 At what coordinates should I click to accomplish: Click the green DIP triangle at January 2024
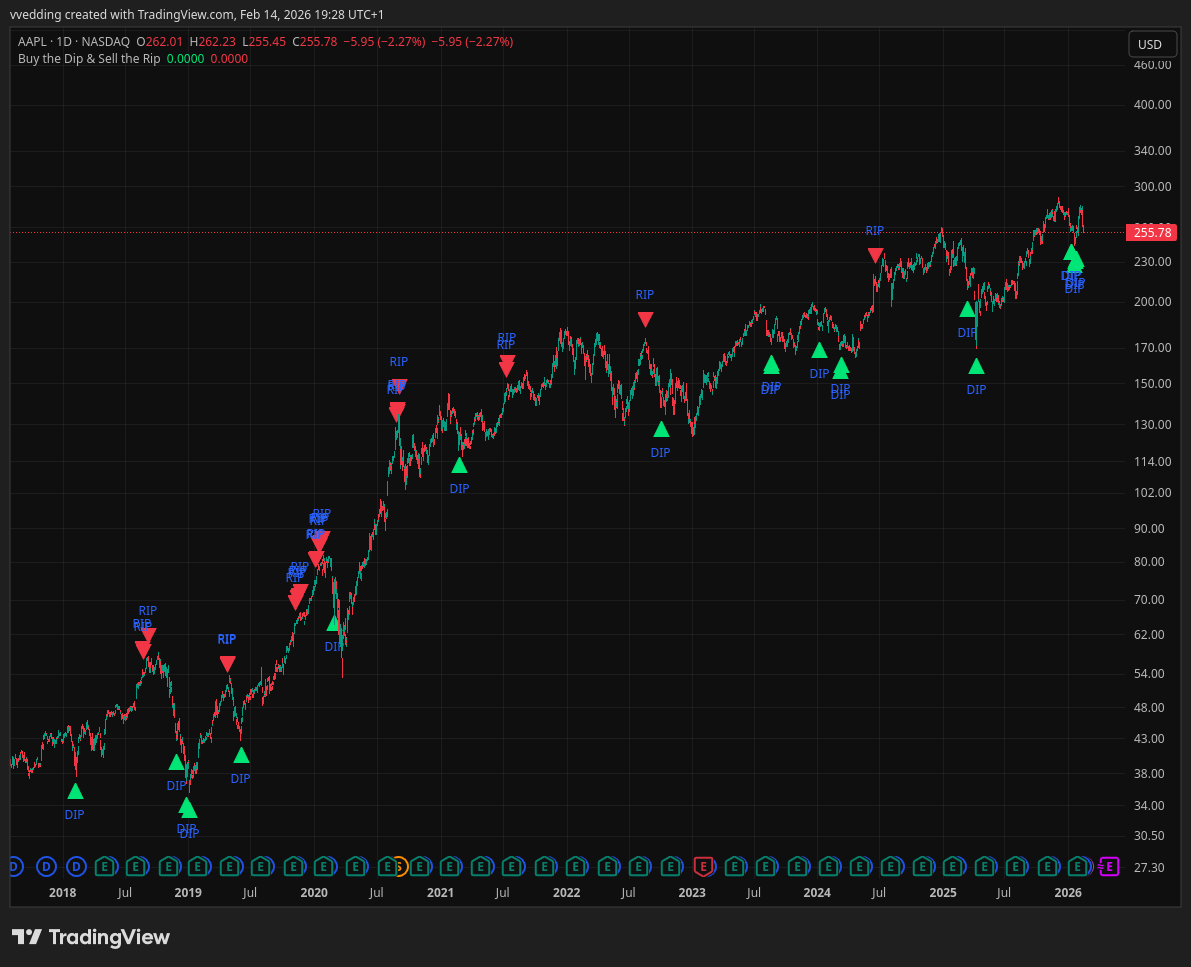(819, 350)
